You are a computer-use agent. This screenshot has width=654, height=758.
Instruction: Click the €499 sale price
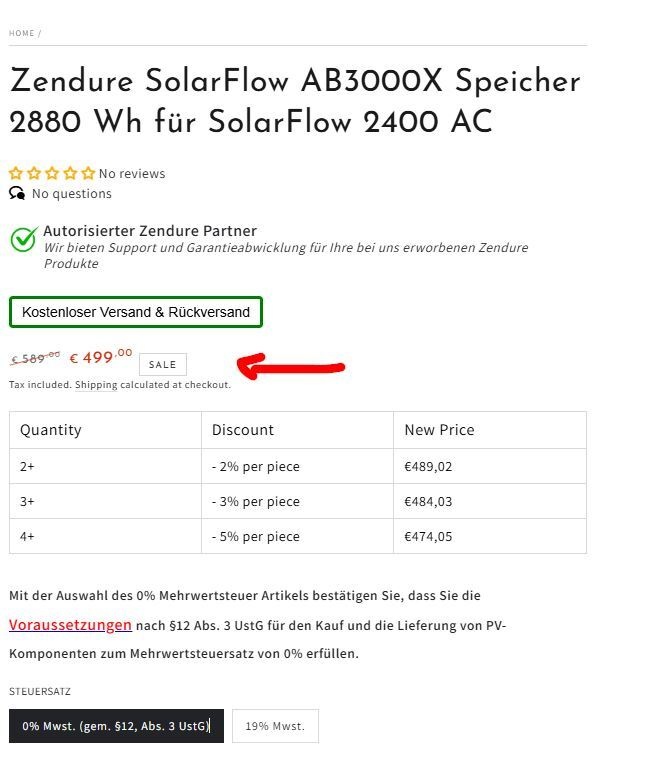[100, 357]
